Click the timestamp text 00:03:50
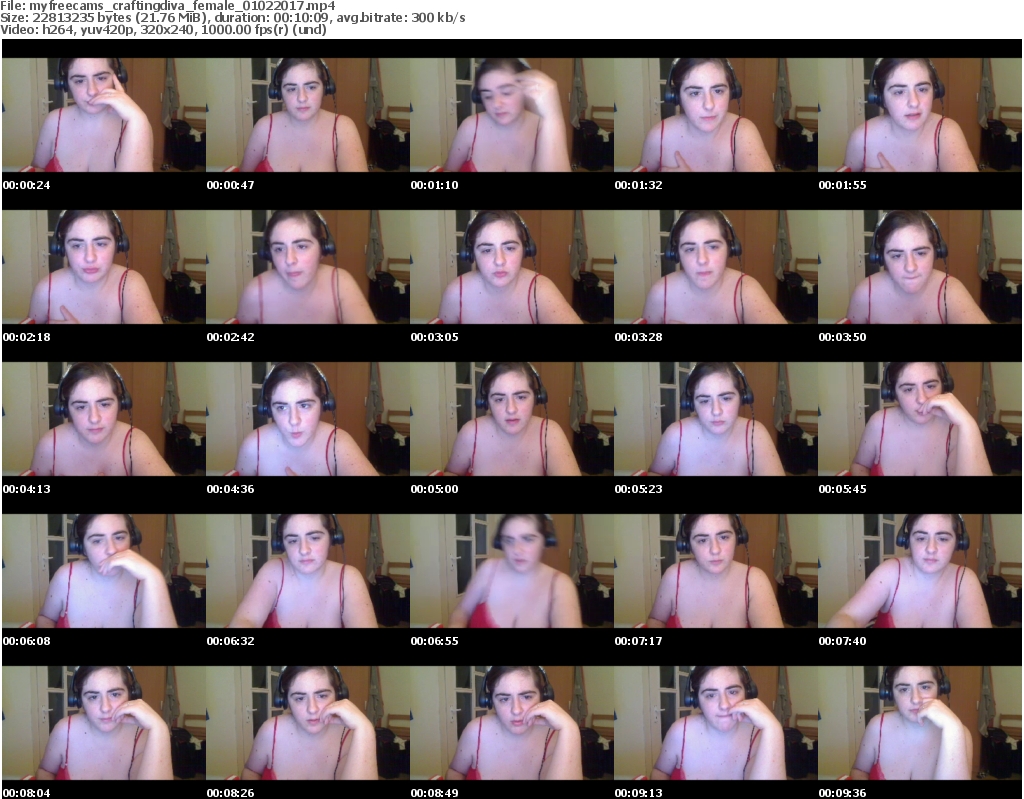This screenshot has height=799, width=1024. 842,337
